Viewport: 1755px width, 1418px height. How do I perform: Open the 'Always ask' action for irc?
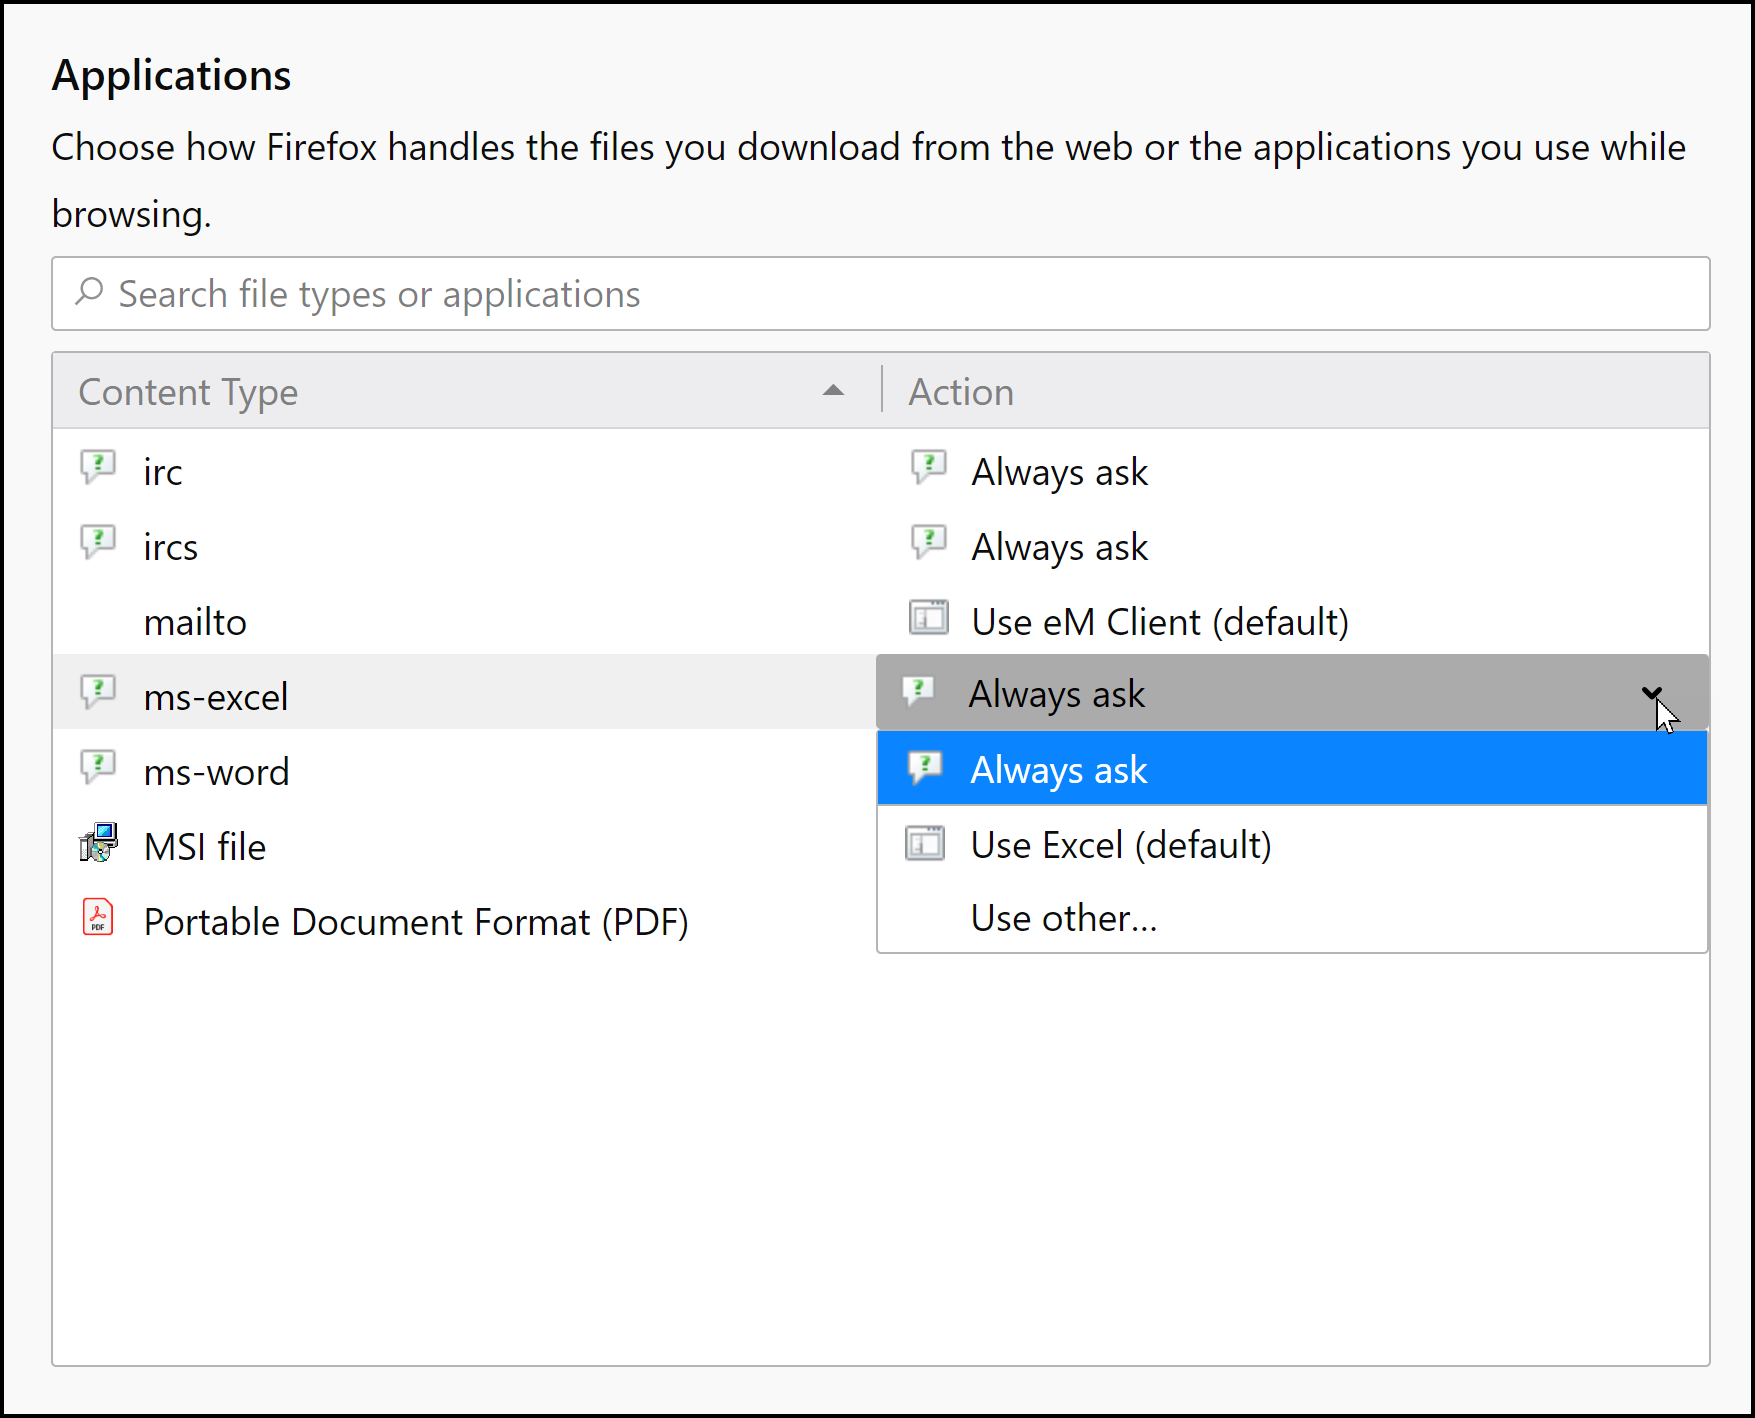(1059, 472)
